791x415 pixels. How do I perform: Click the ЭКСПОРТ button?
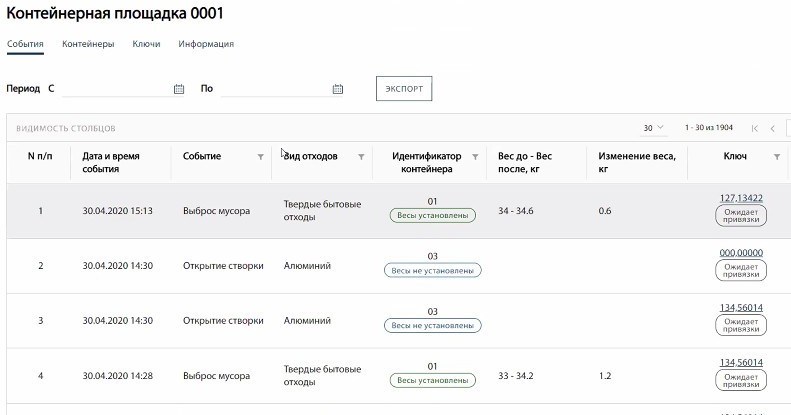(404, 88)
